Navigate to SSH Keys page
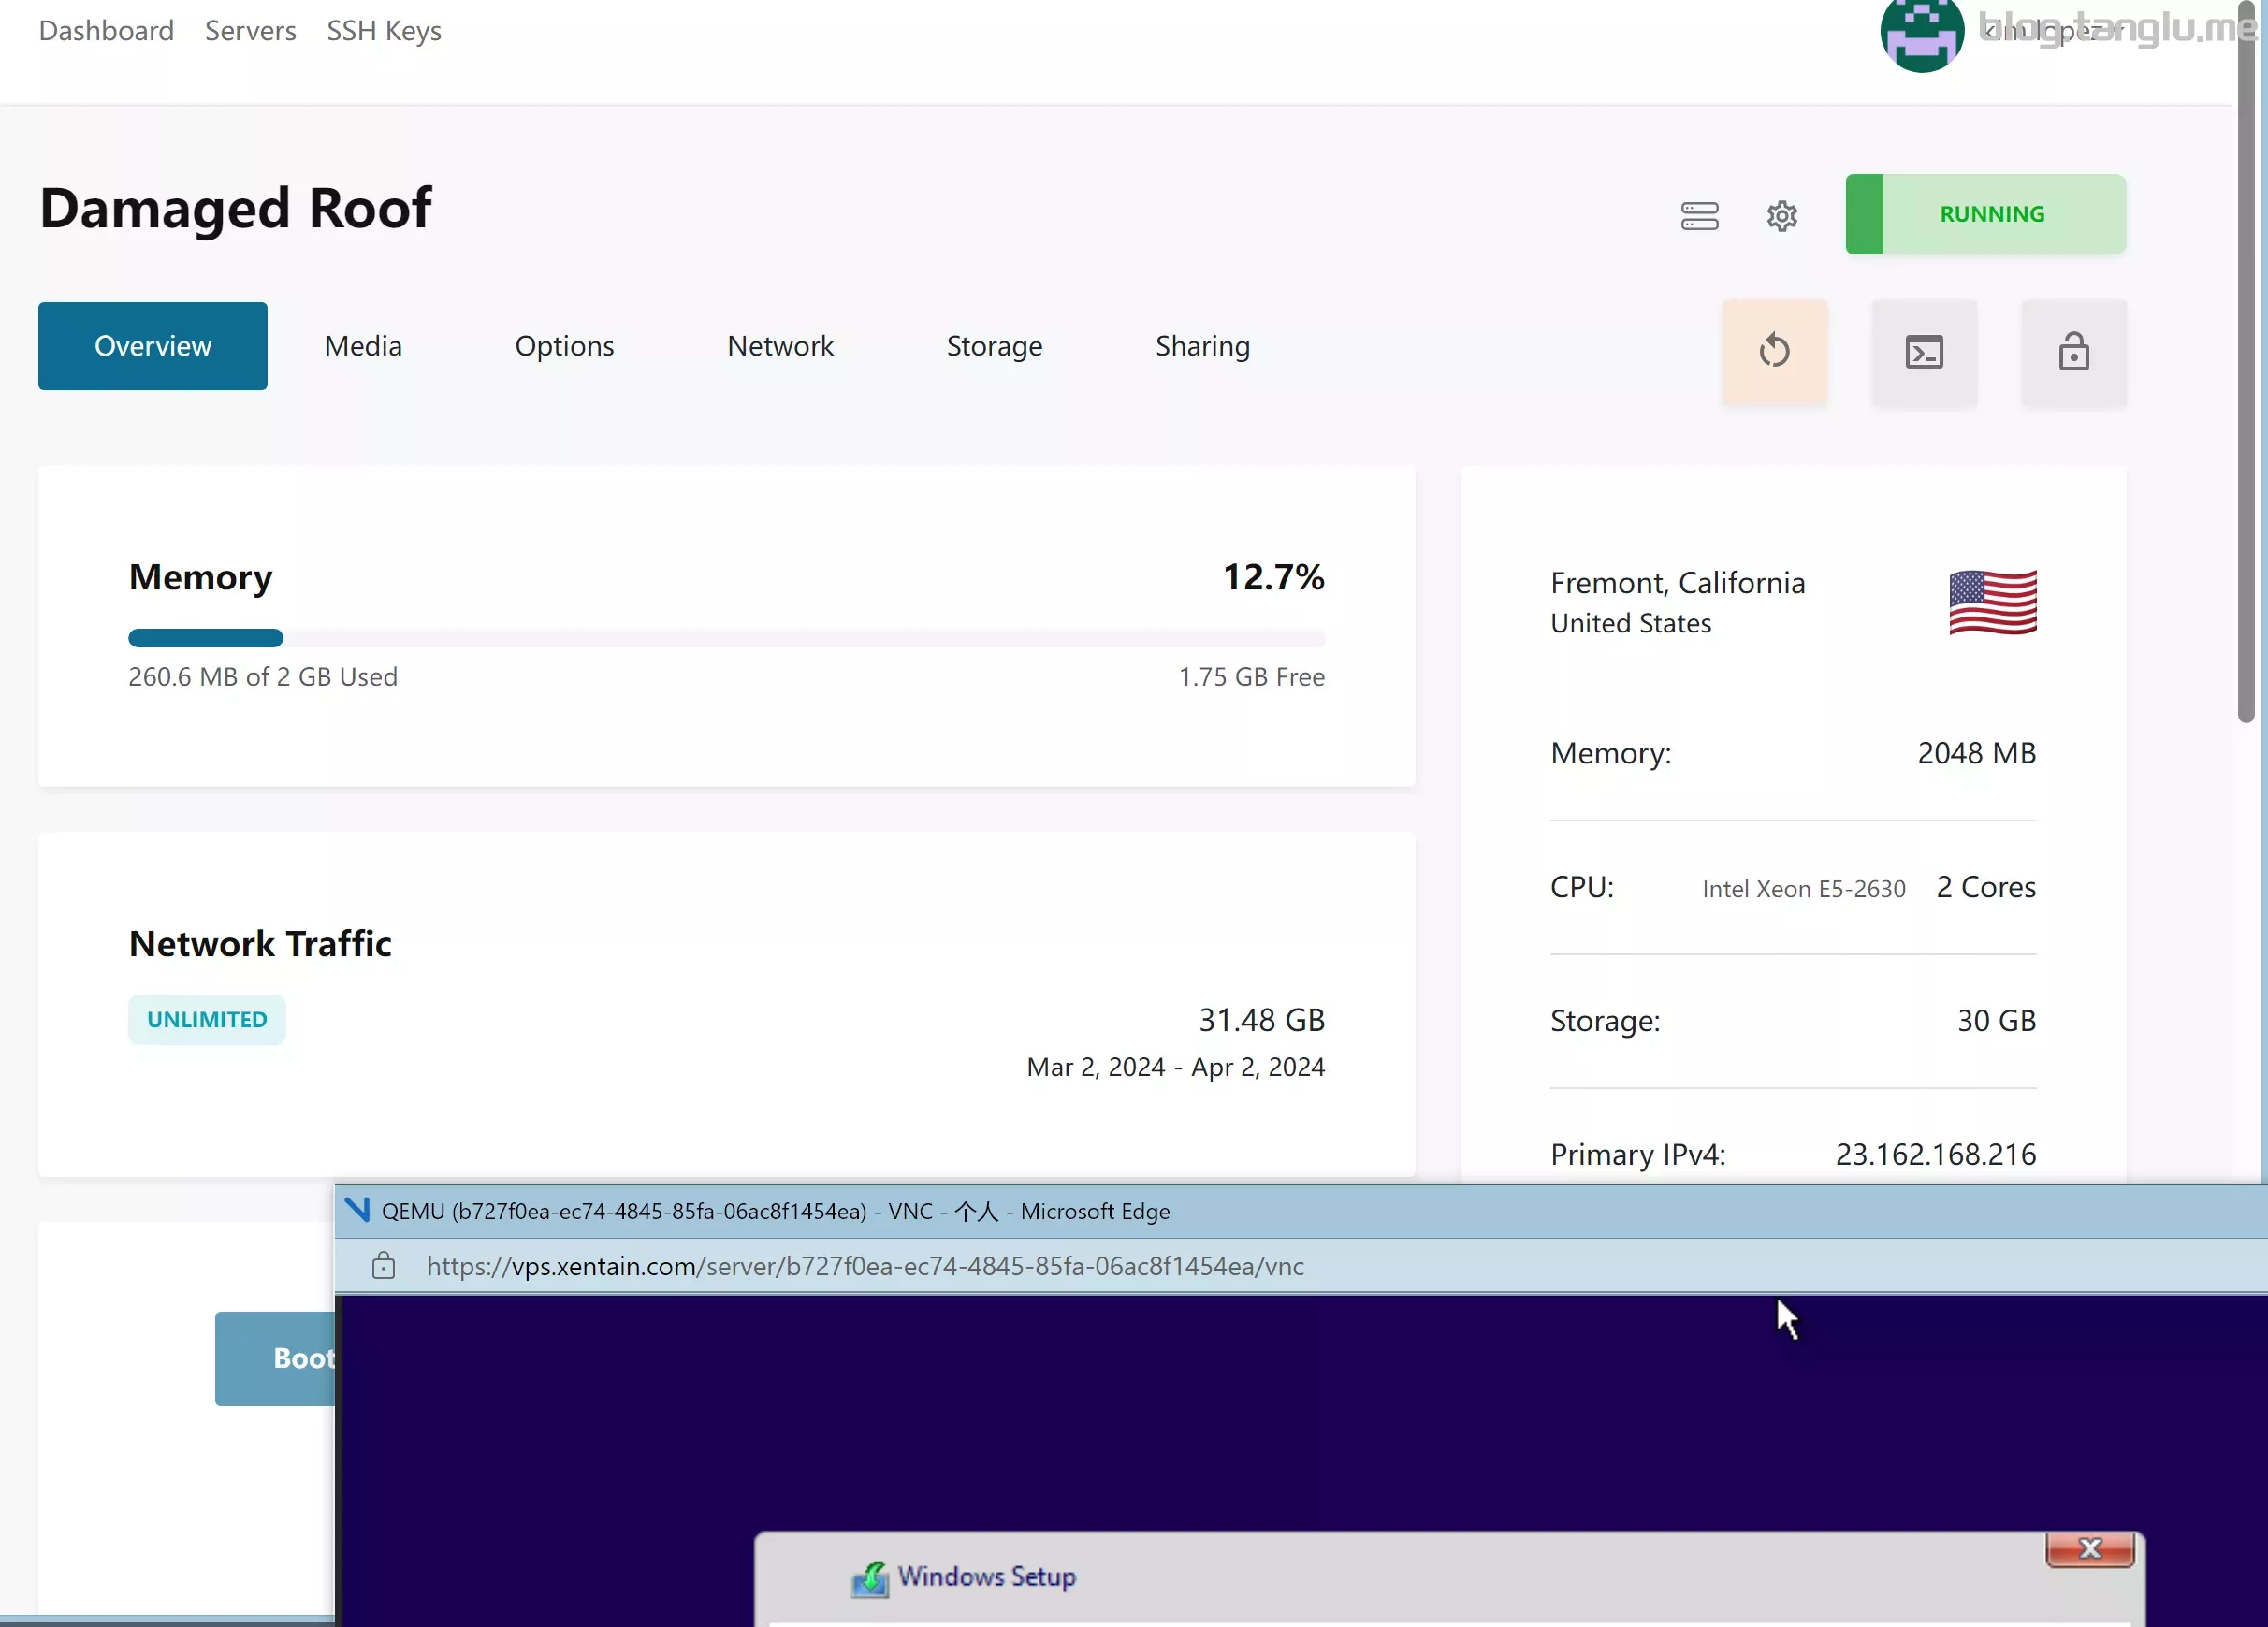The height and width of the screenshot is (1627, 2268). [x=383, y=31]
